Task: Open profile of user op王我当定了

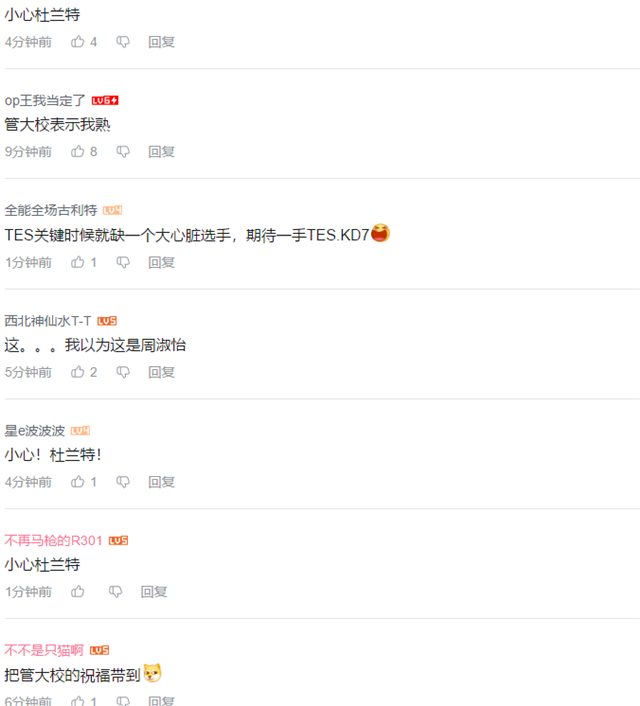Action: click(x=45, y=100)
